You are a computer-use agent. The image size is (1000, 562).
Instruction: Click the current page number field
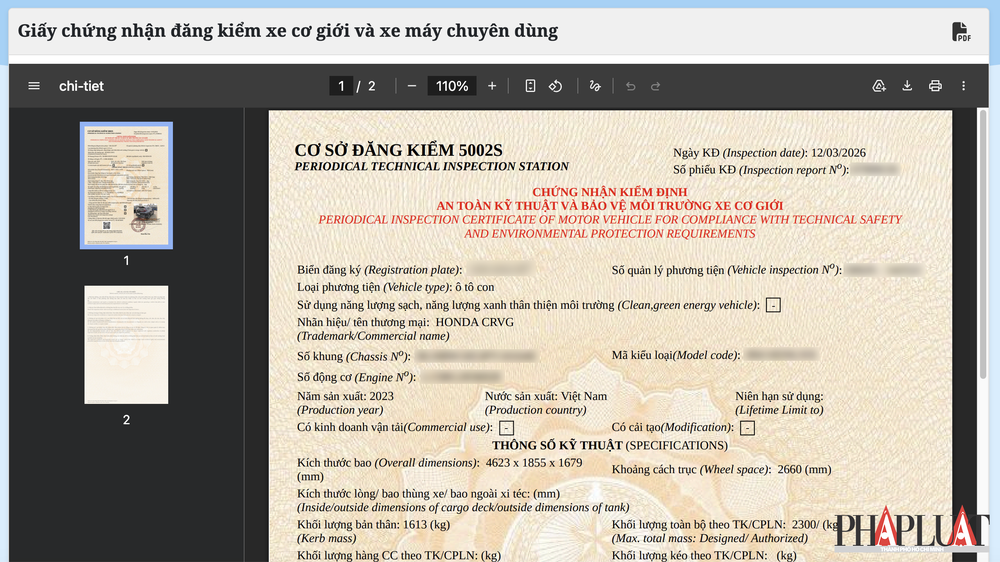[x=341, y=86]
